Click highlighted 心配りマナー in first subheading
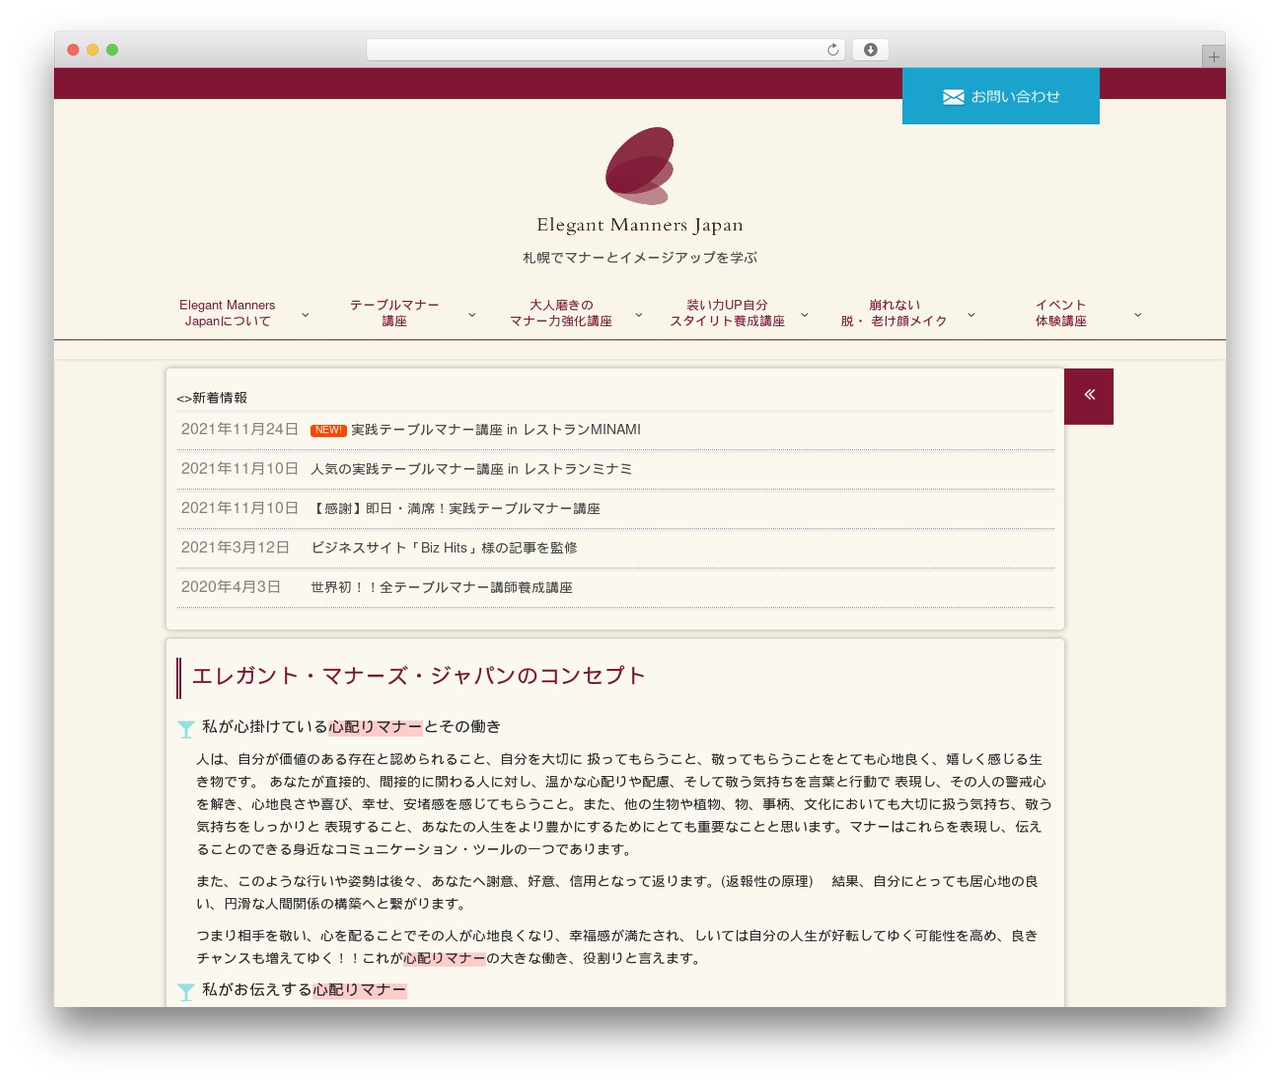Screen dimensions: 1280x1084 (x=375, y=727)
